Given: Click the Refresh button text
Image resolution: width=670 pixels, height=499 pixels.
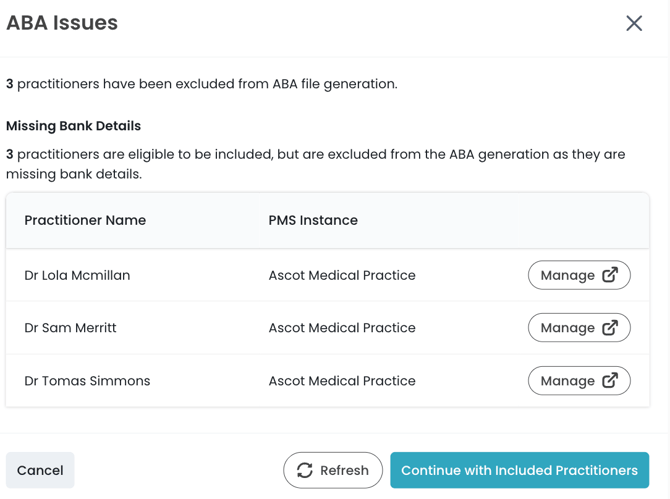Looking at the screenshot, I should tap(345, 470).
